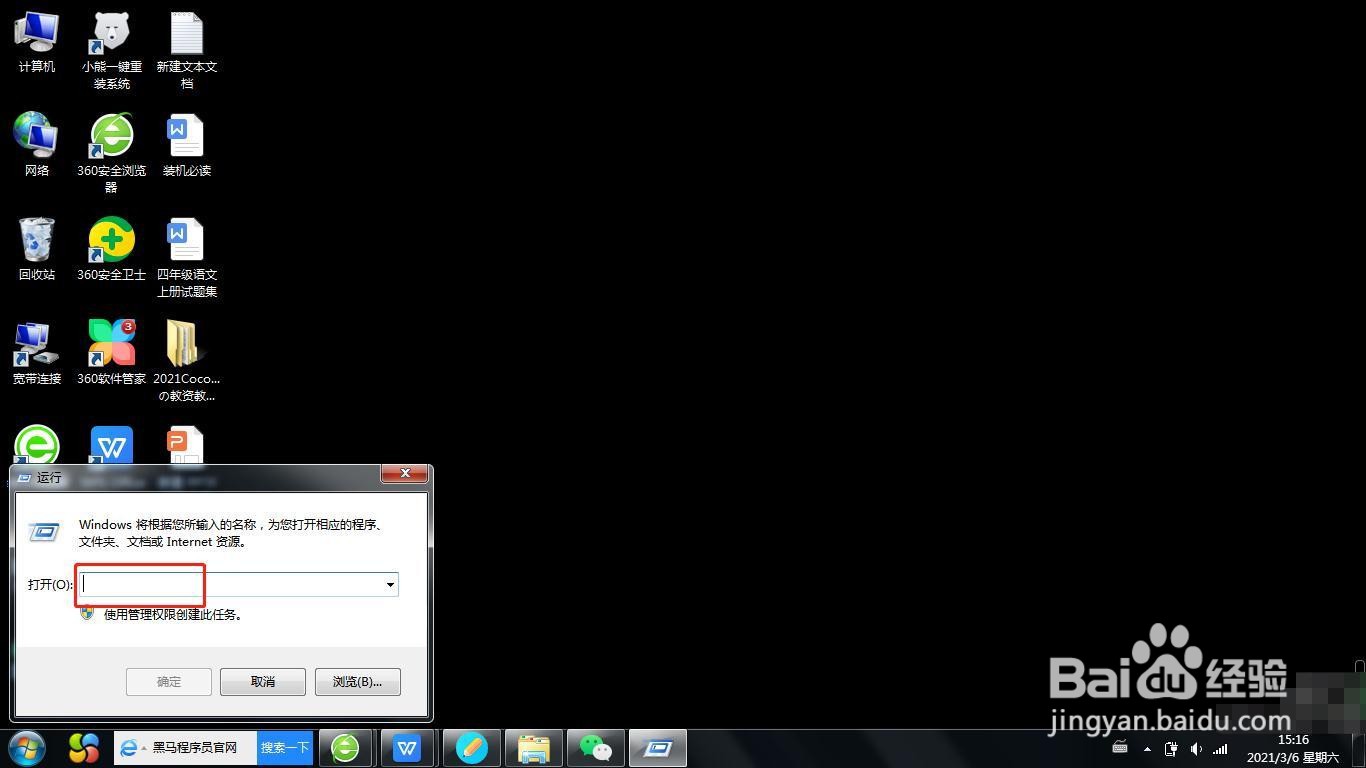Expand the 打开 combo box dropdown arrow
The height and width of the screenshot is (768, 1366).
pyautogui.click(x=390, y=584)
